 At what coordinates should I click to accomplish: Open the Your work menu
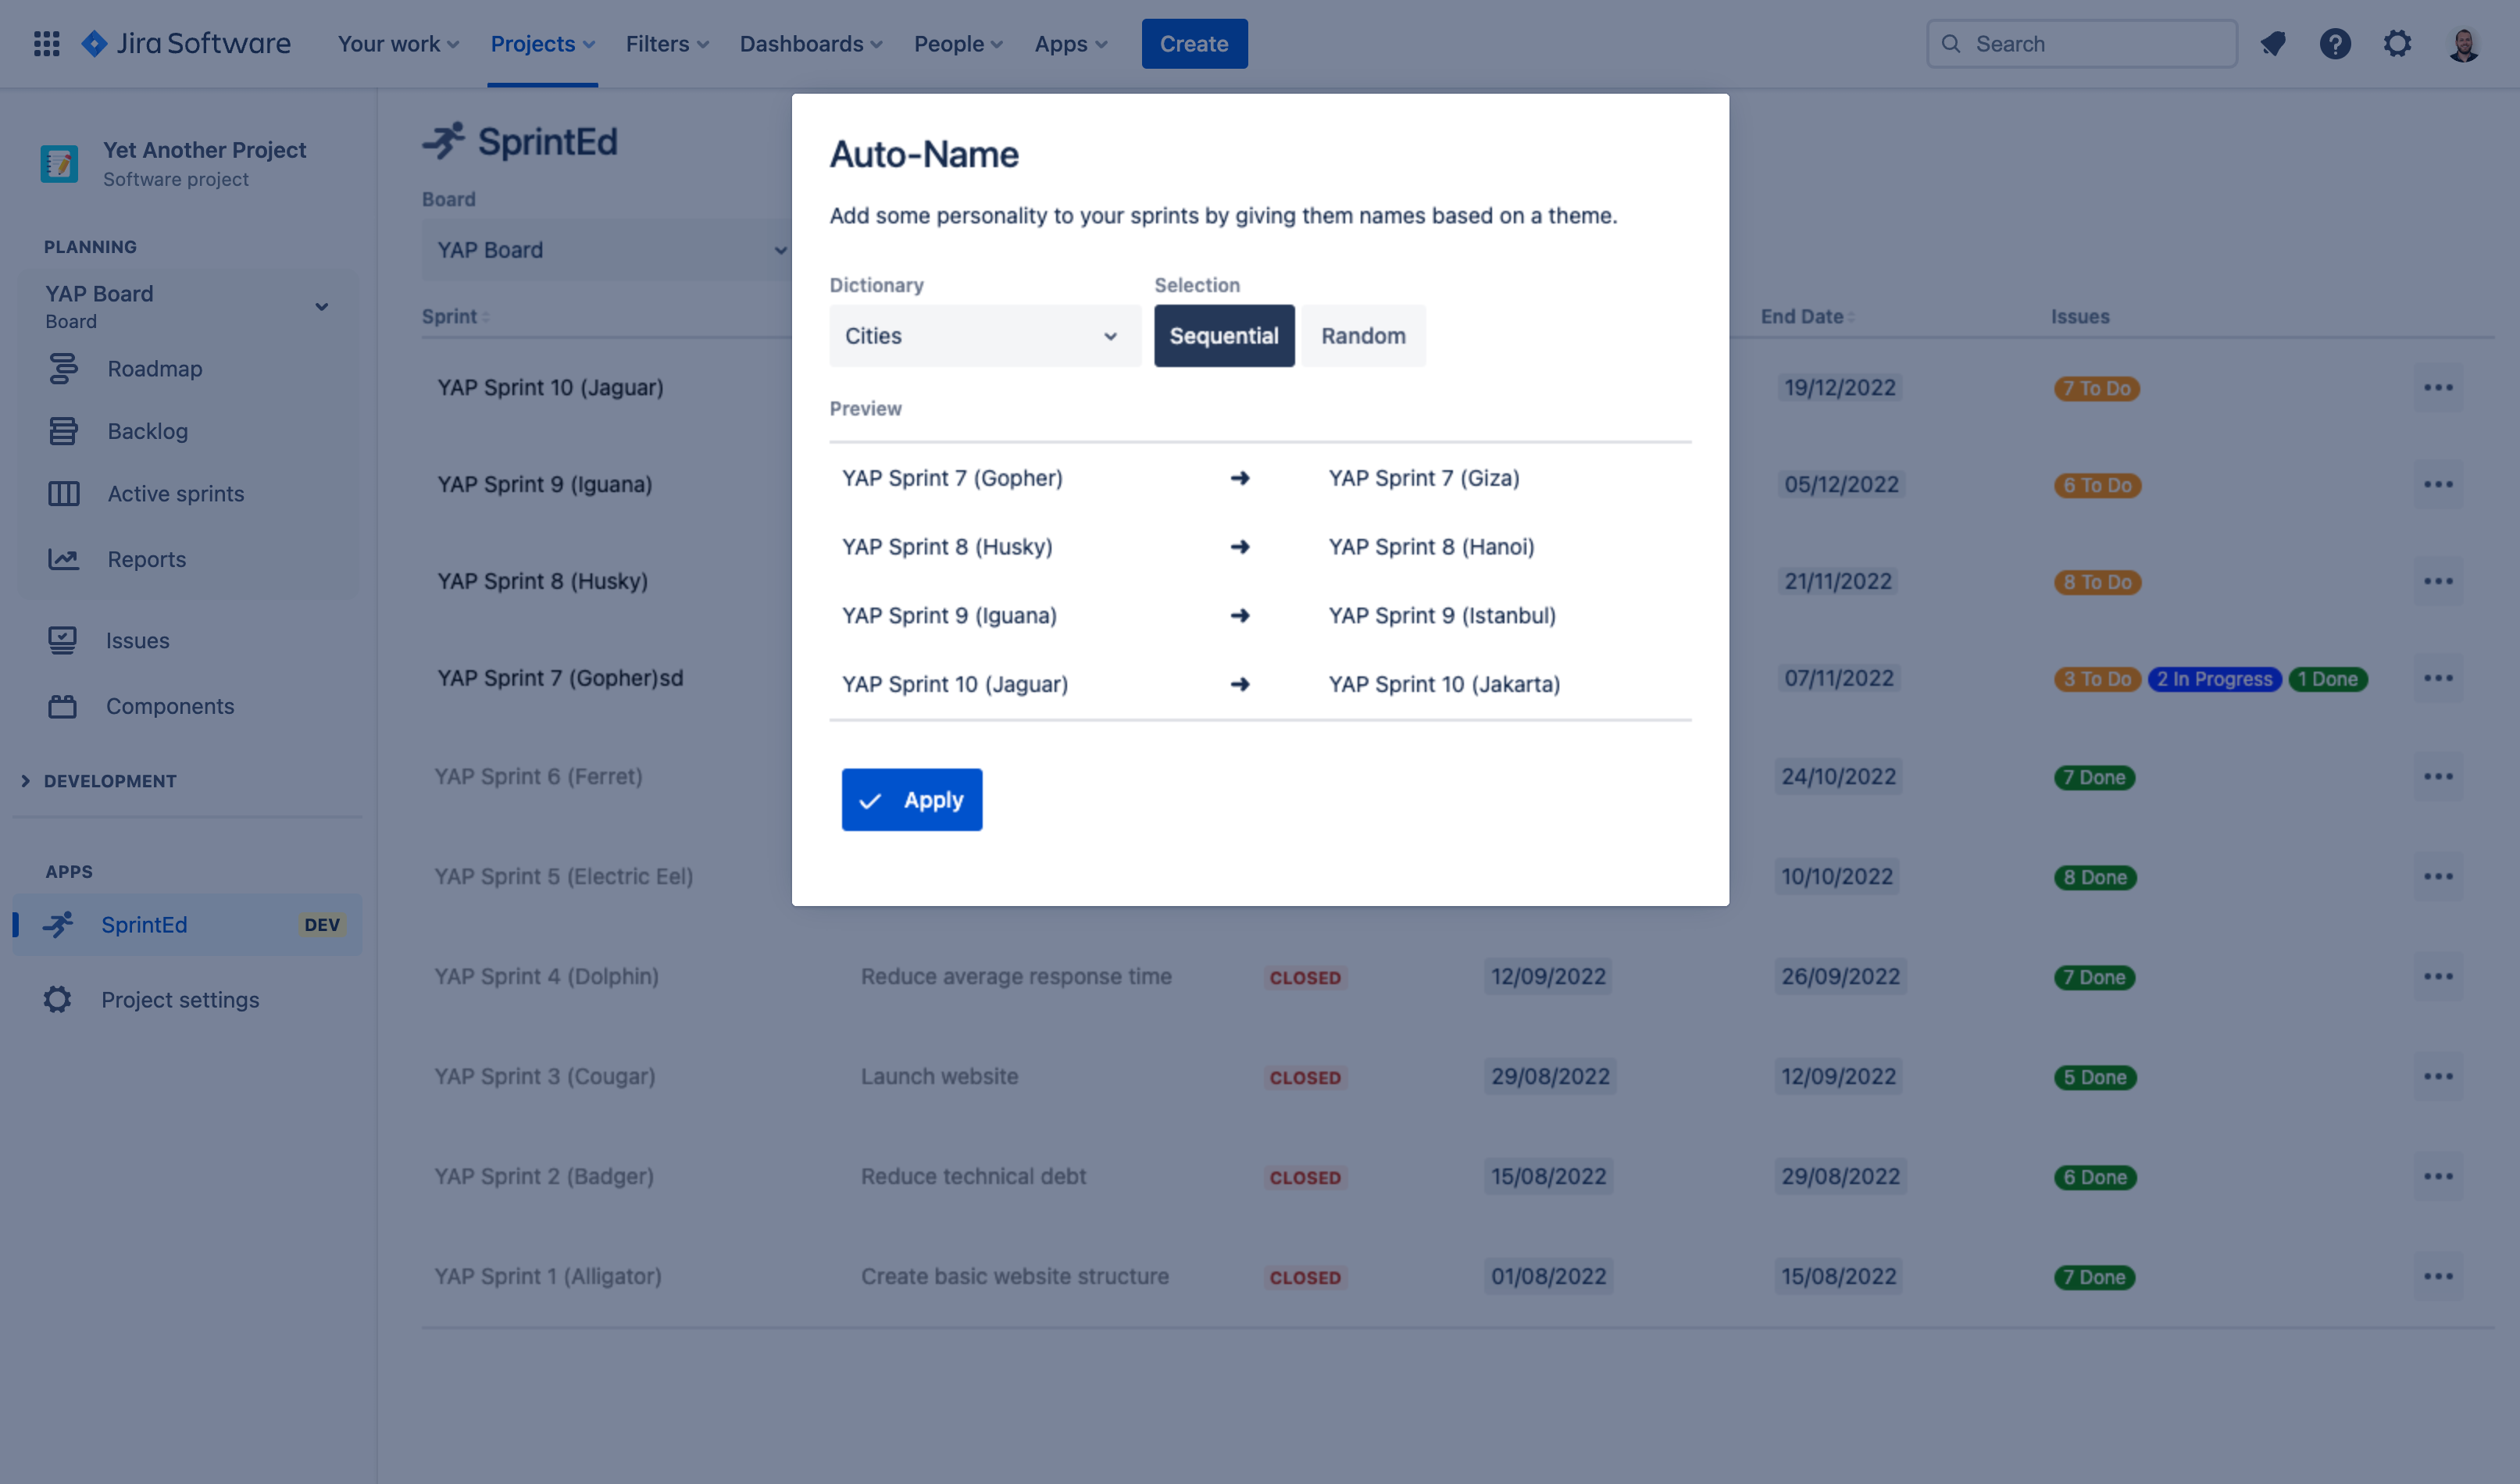[398, 44]
